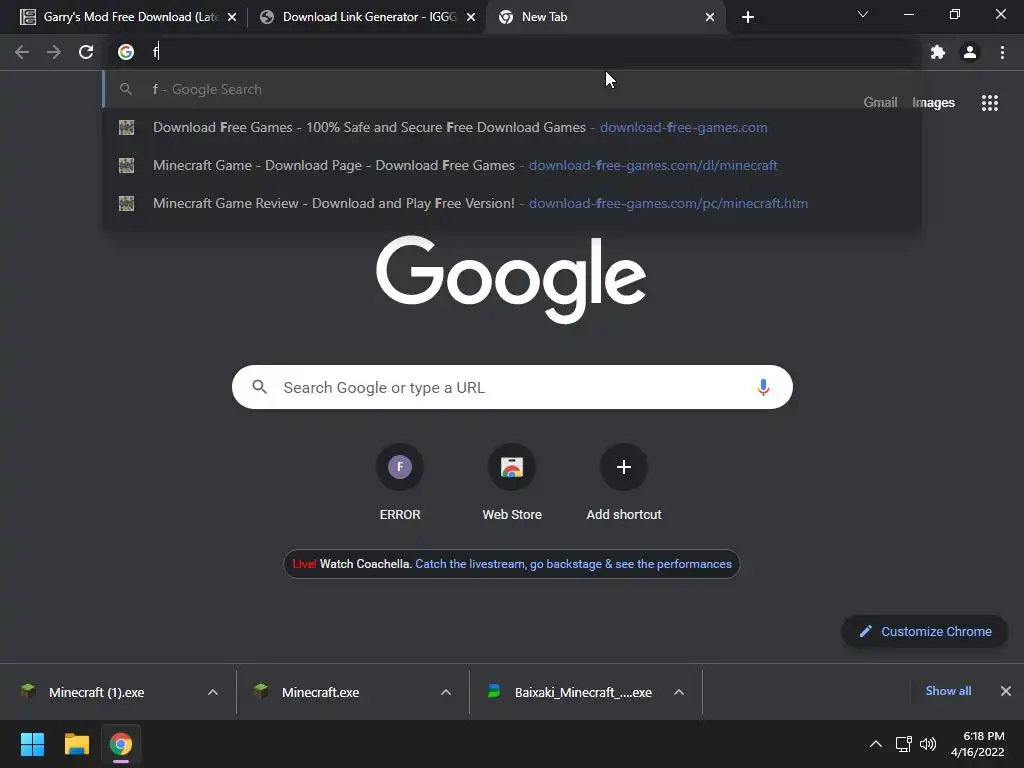Switch to Garry's Mod Free Download tab
Image resolution: width=1024 pixels, height=768 pixels.
tap(128, 17)
